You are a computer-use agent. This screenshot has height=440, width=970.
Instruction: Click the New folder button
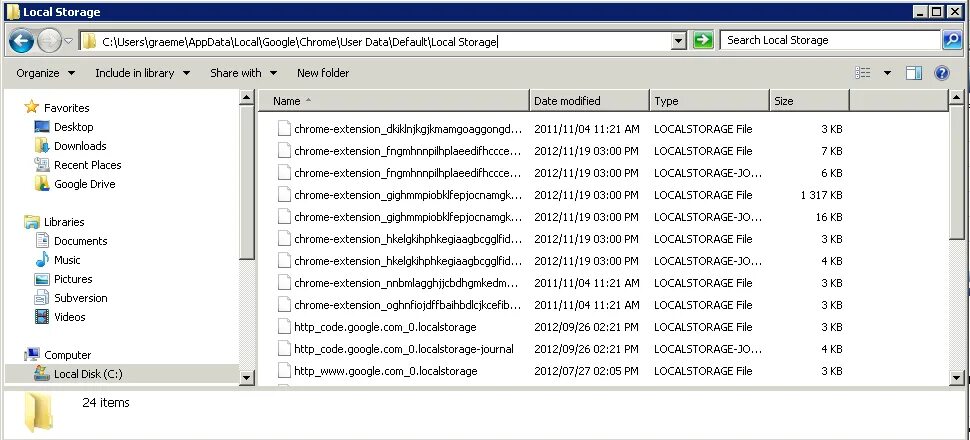[x=323, y=73]
